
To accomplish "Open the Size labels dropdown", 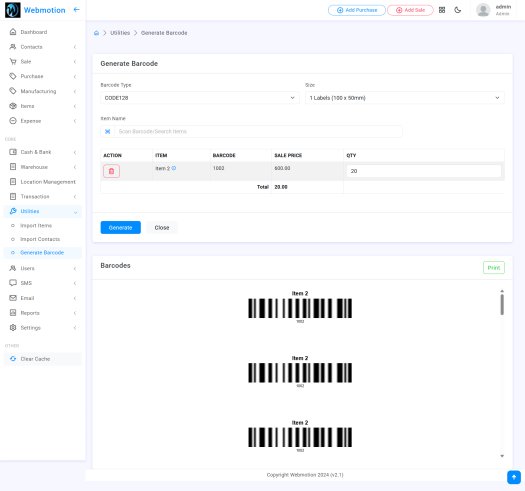I will coord(404,98).
